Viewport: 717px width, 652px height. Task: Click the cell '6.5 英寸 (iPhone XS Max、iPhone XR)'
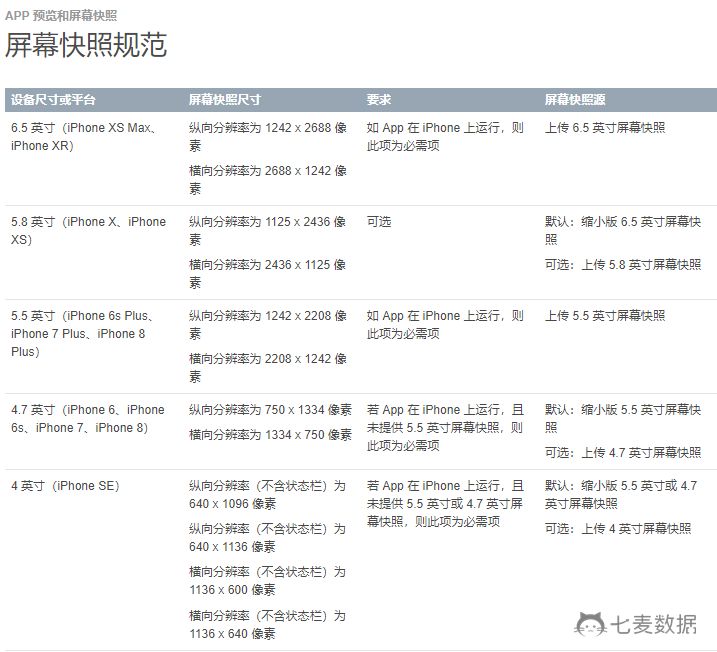click(x=83, y=137)
